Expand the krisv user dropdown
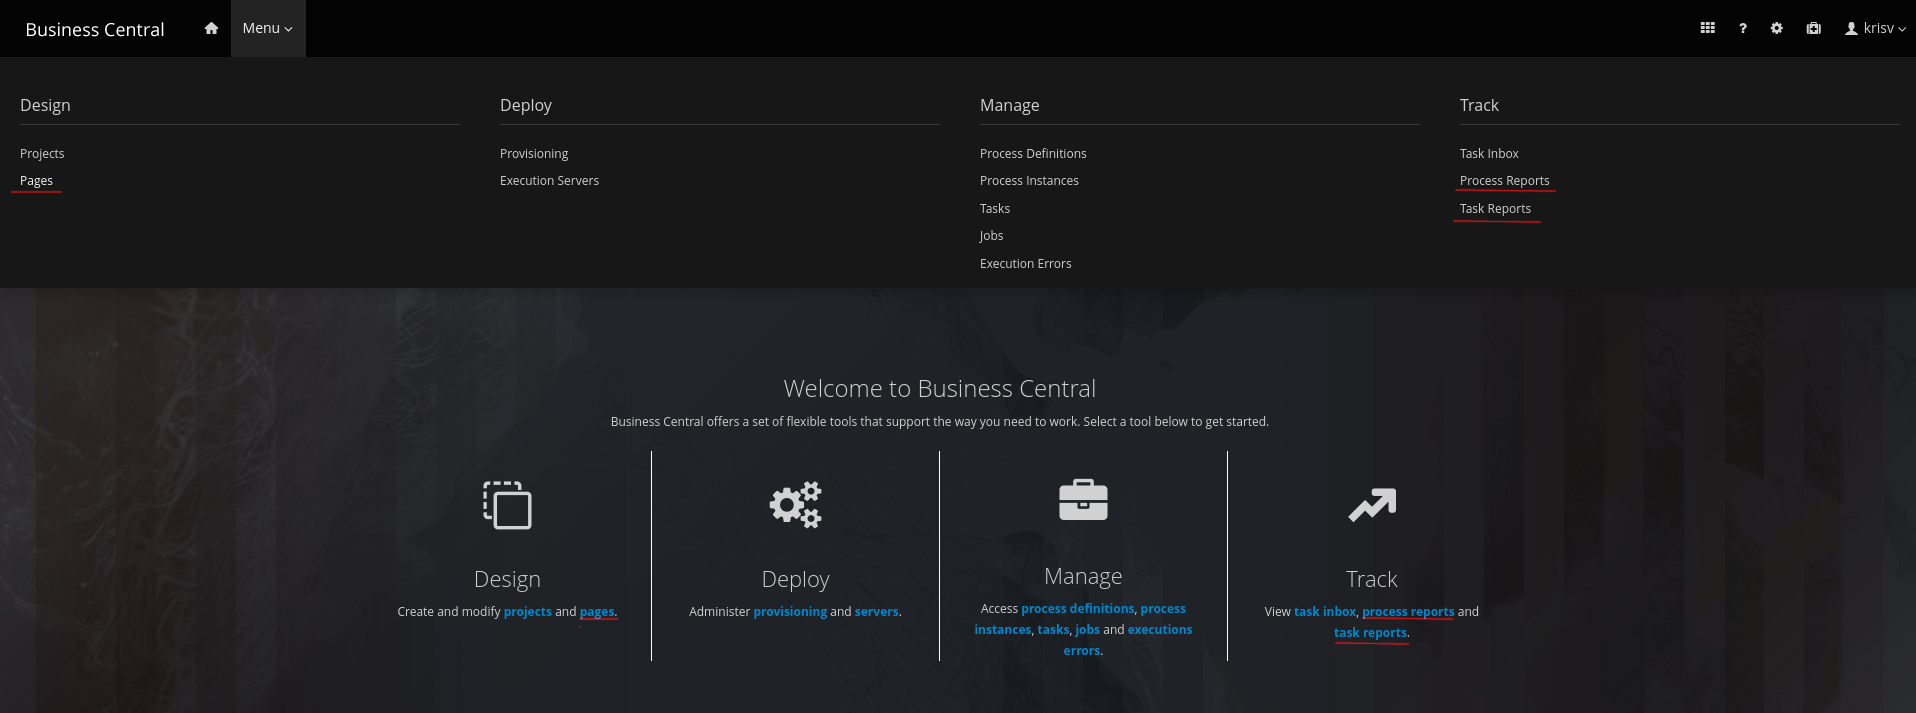 1875,28
